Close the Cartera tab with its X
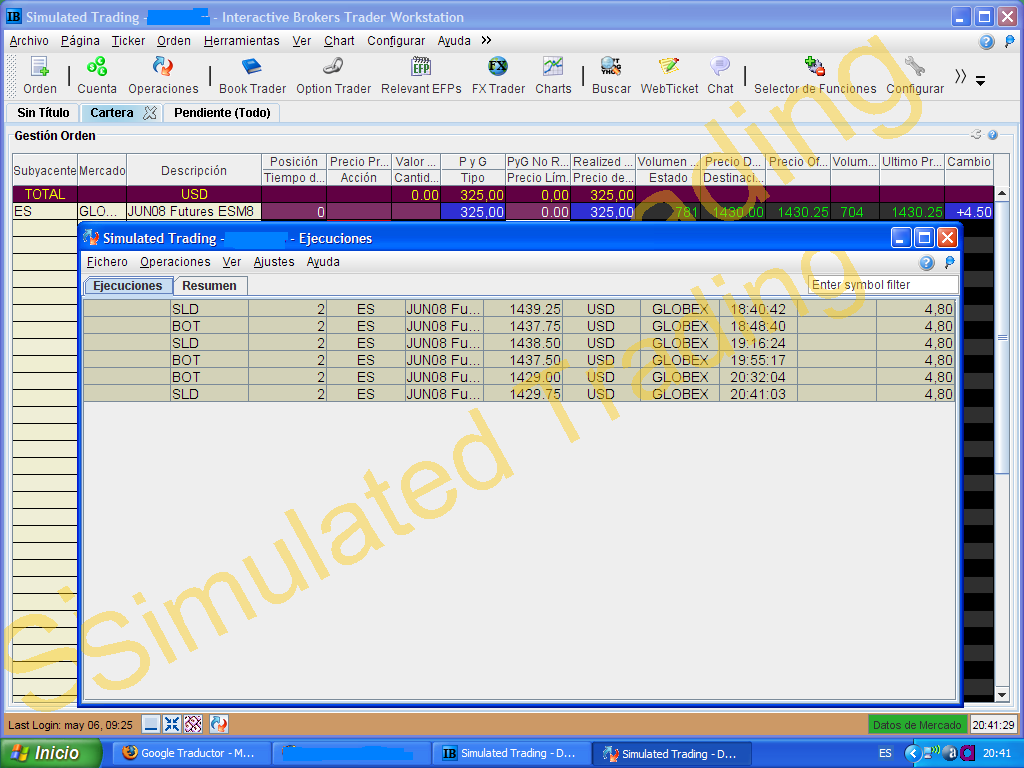 point(150,113)
